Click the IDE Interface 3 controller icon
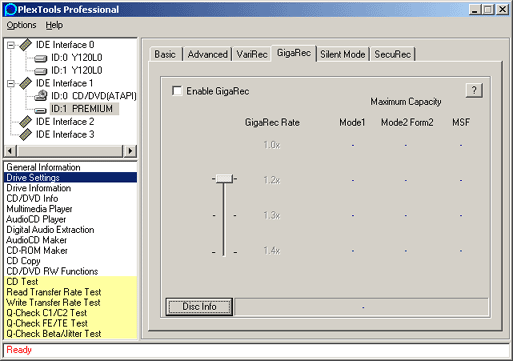 (x=25, y=134)
